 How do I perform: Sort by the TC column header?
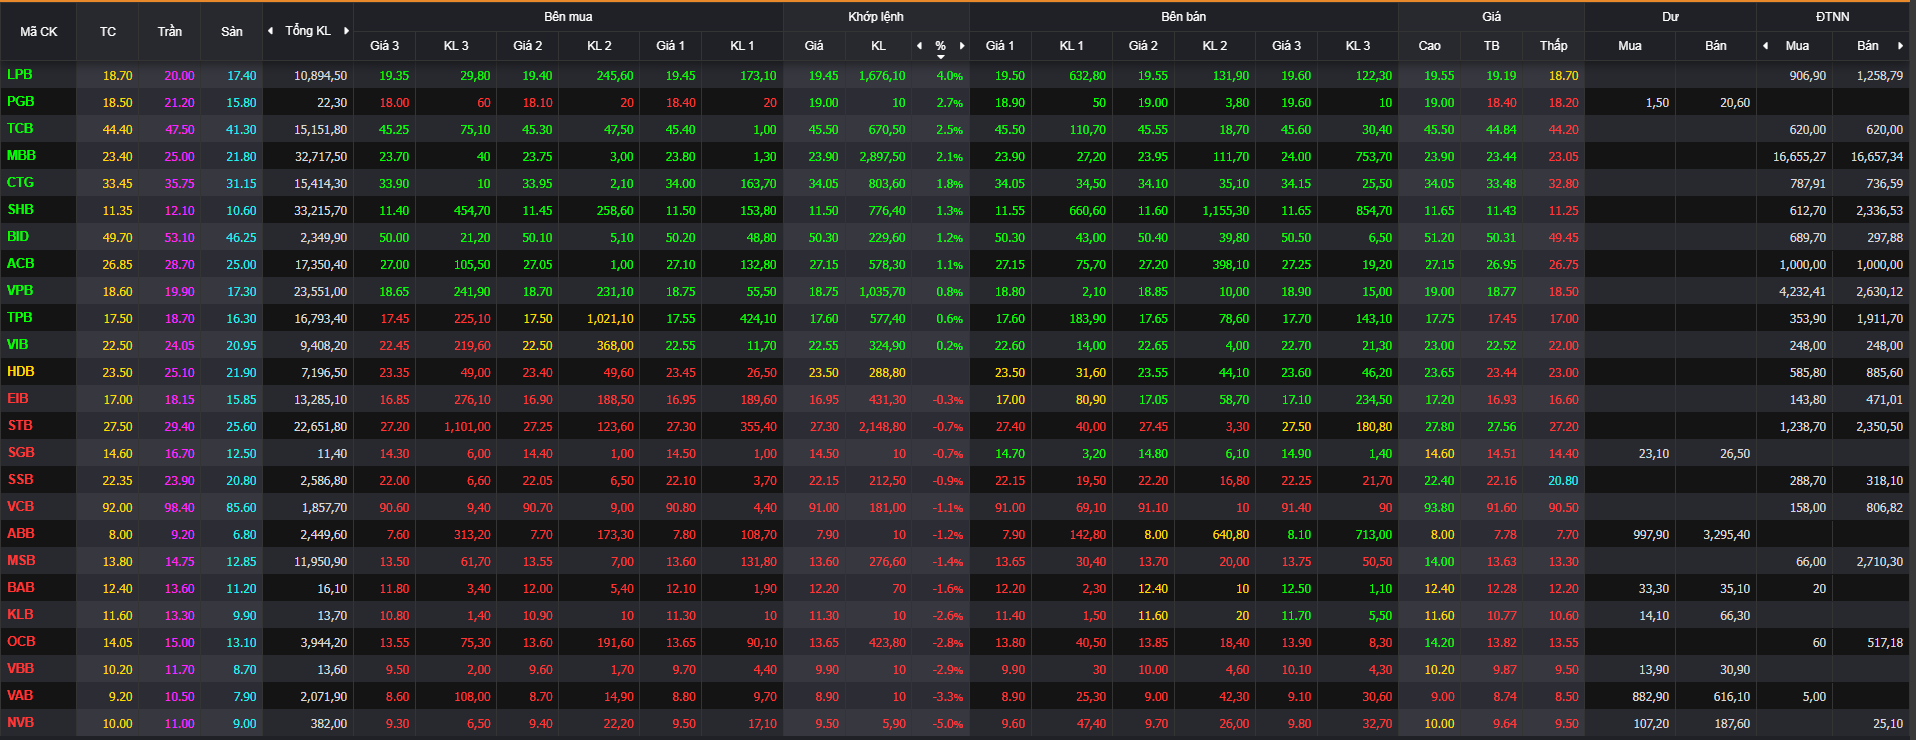108,31
